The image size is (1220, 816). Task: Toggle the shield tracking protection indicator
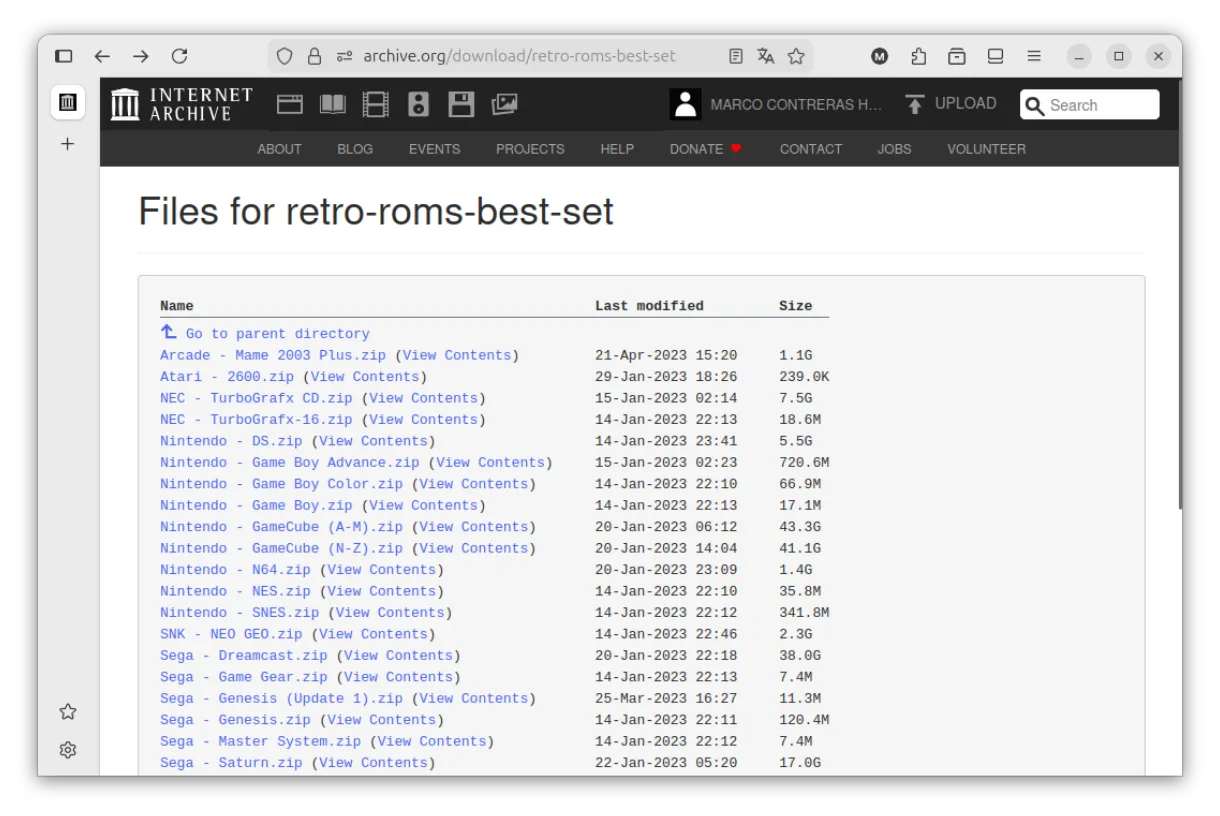(285, 56)
